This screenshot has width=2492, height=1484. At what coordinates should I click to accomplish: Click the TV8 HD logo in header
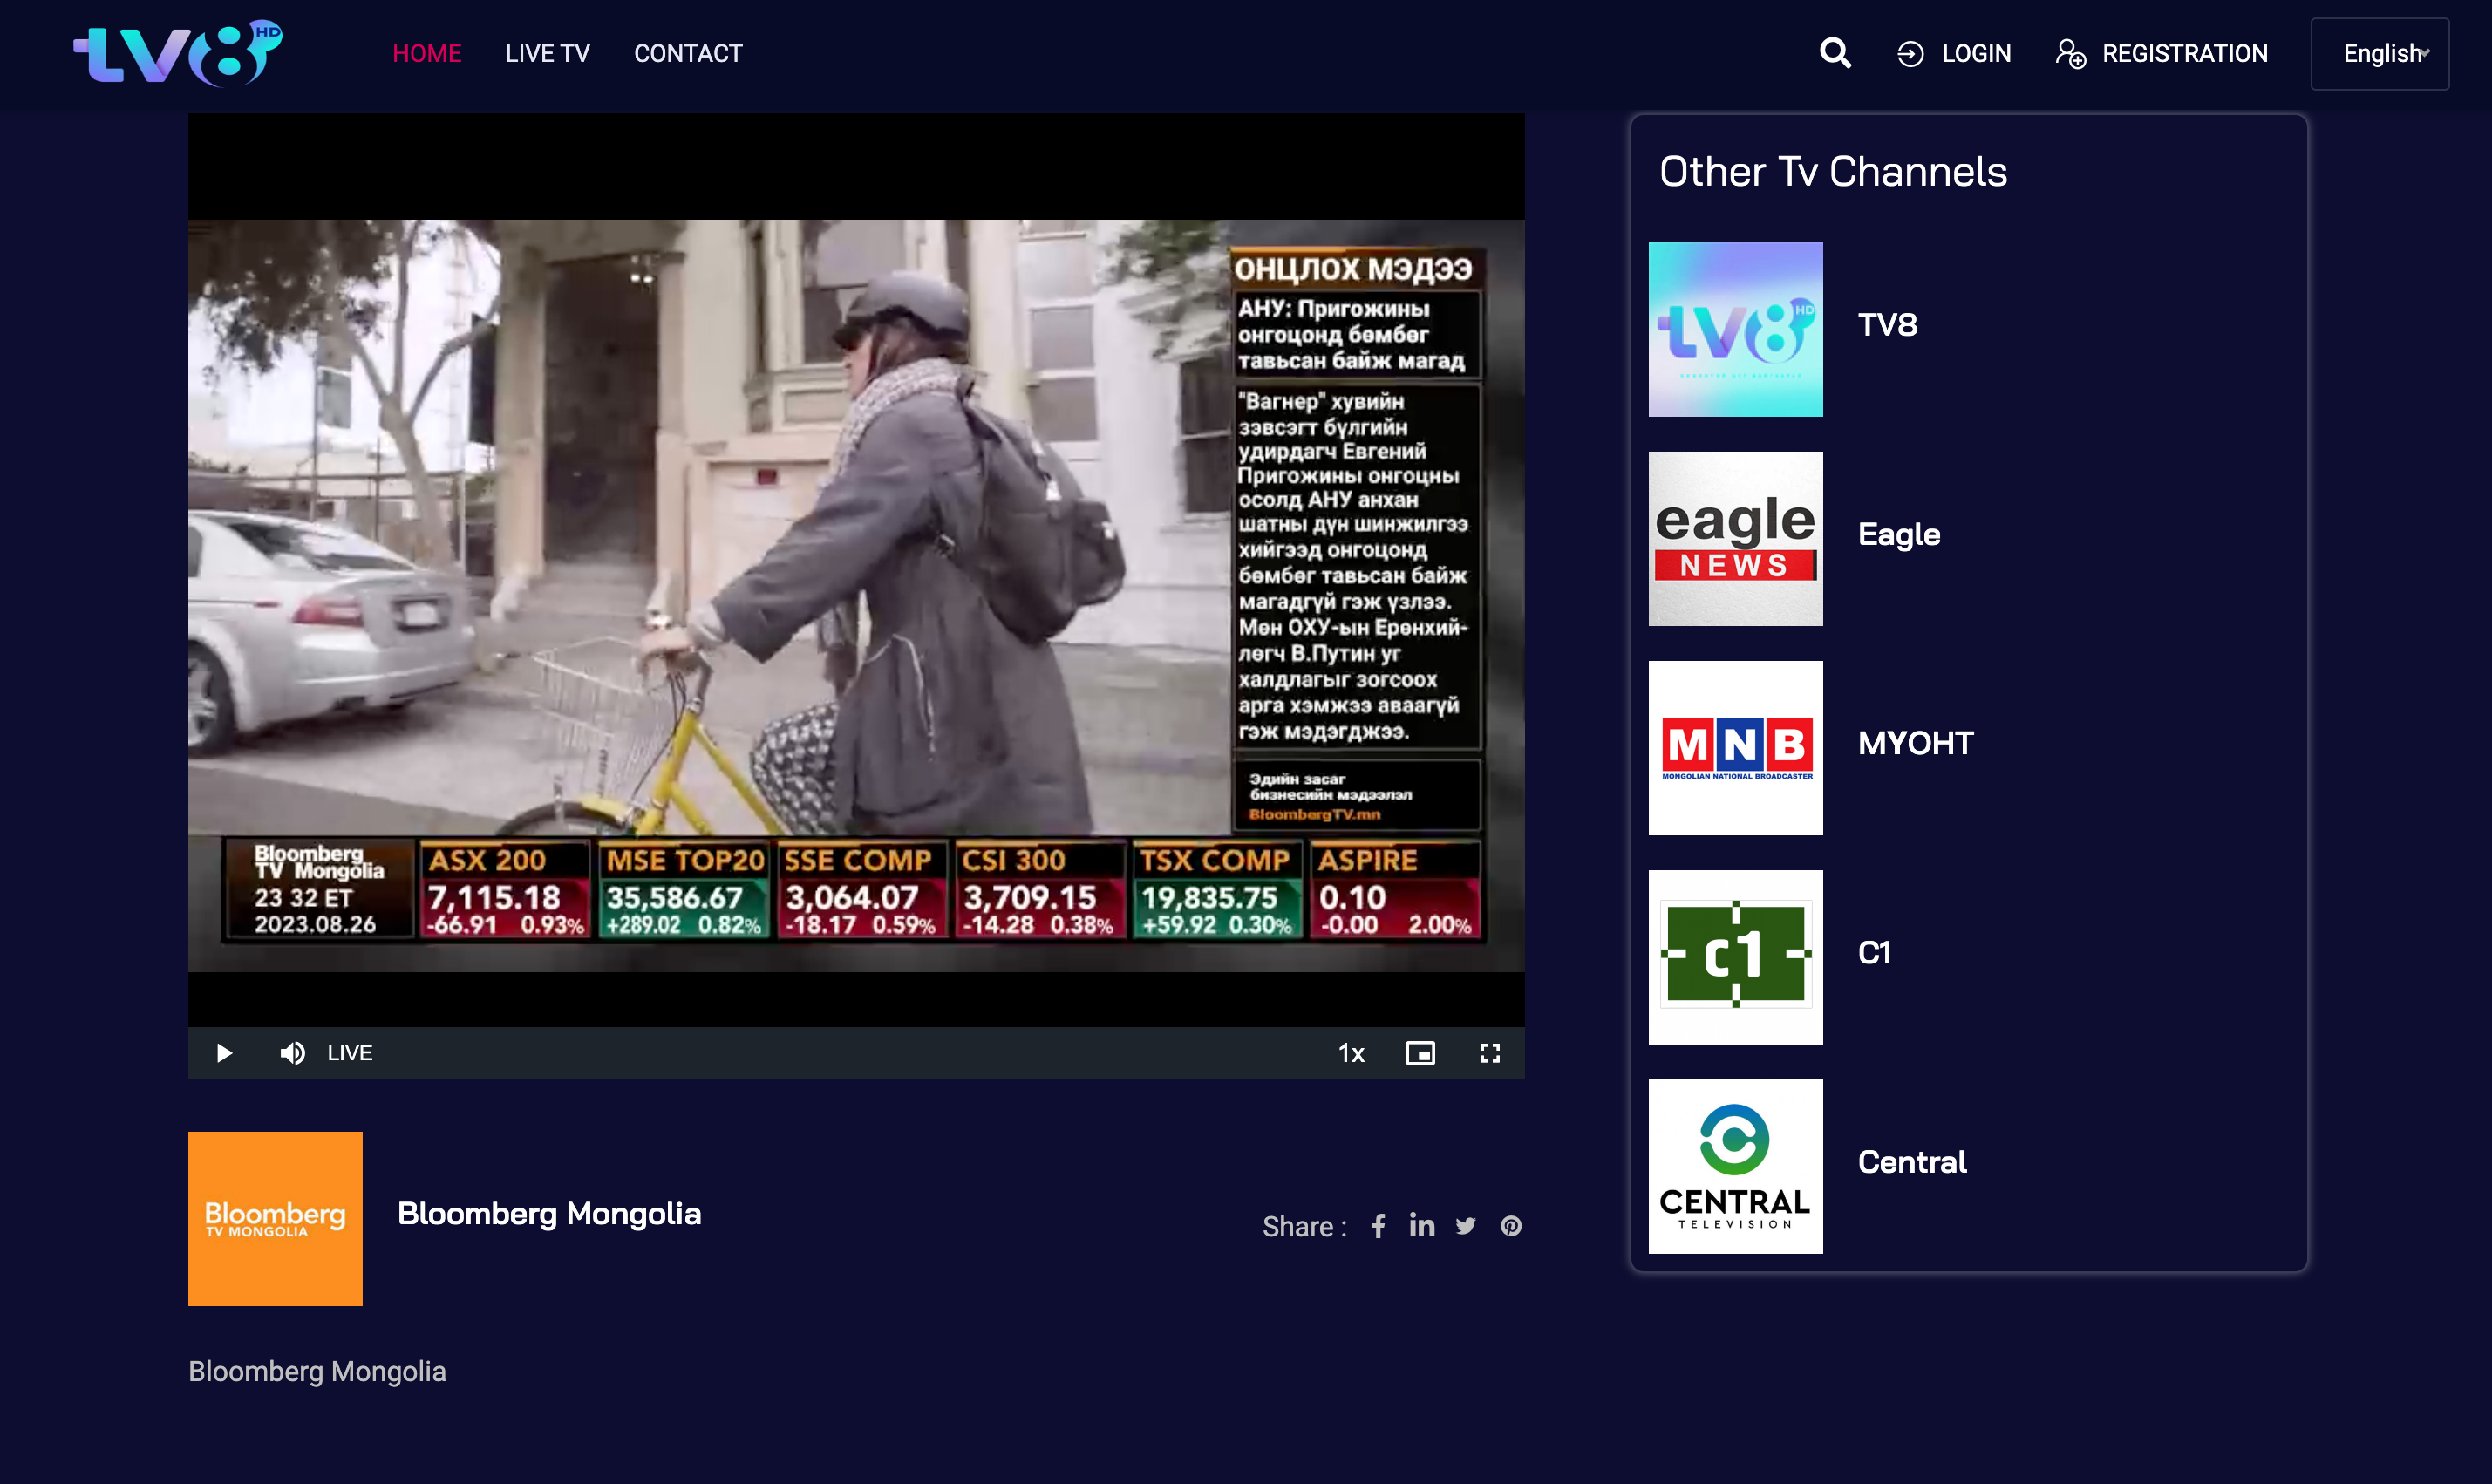[178, 53]
